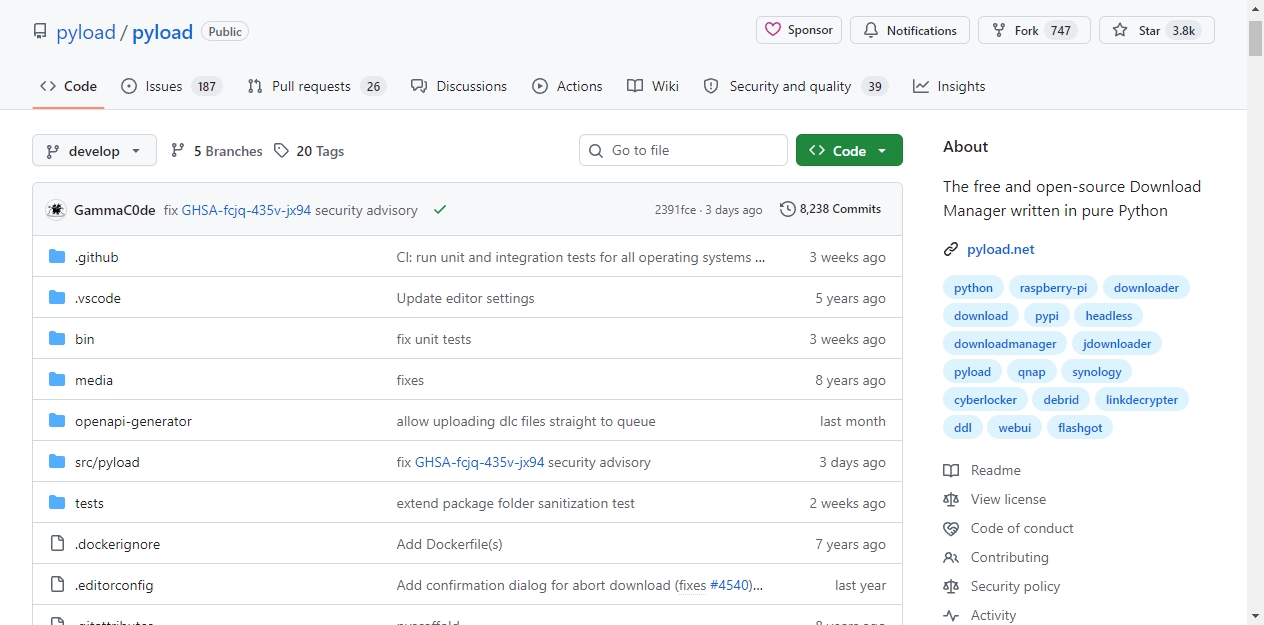
Task: Click the folder icon next to media
Action: (57, 380)
